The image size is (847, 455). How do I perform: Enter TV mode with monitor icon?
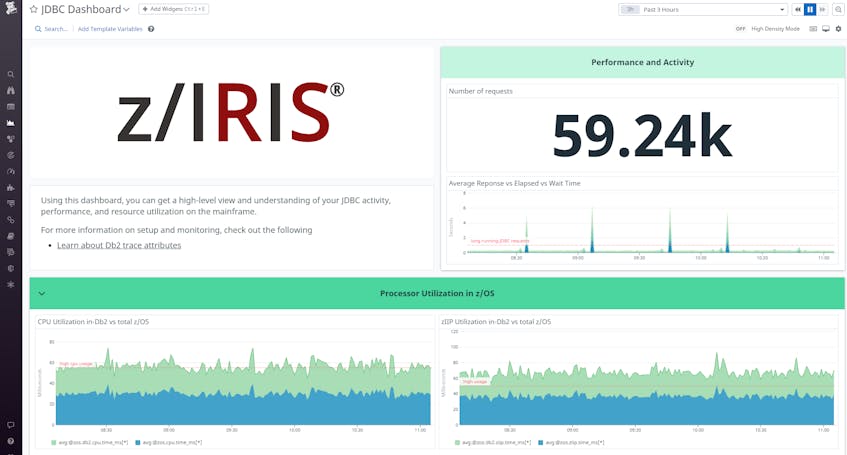[x=826, y=29]
